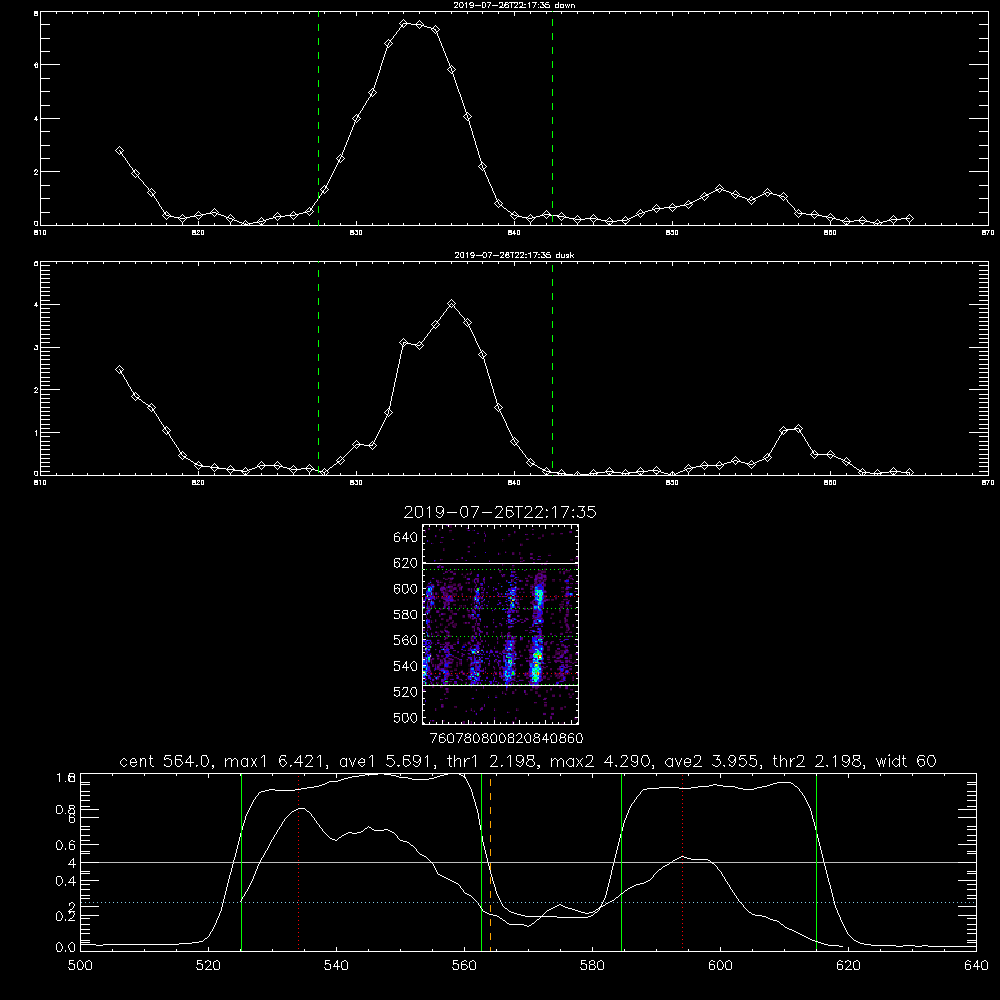Click the left green dashed line in dawn plot
The height and width of the screenshot is (1000, 1000).
318,118
